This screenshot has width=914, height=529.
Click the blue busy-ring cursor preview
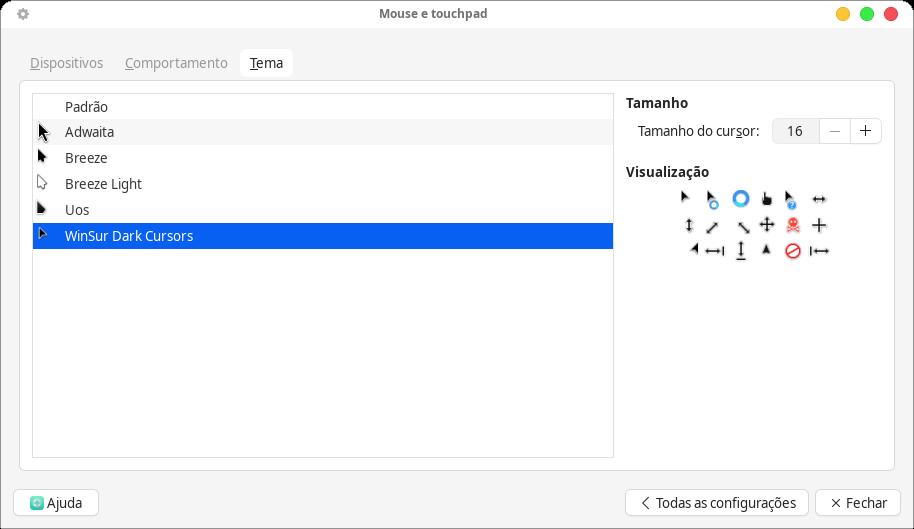(741, 199)
